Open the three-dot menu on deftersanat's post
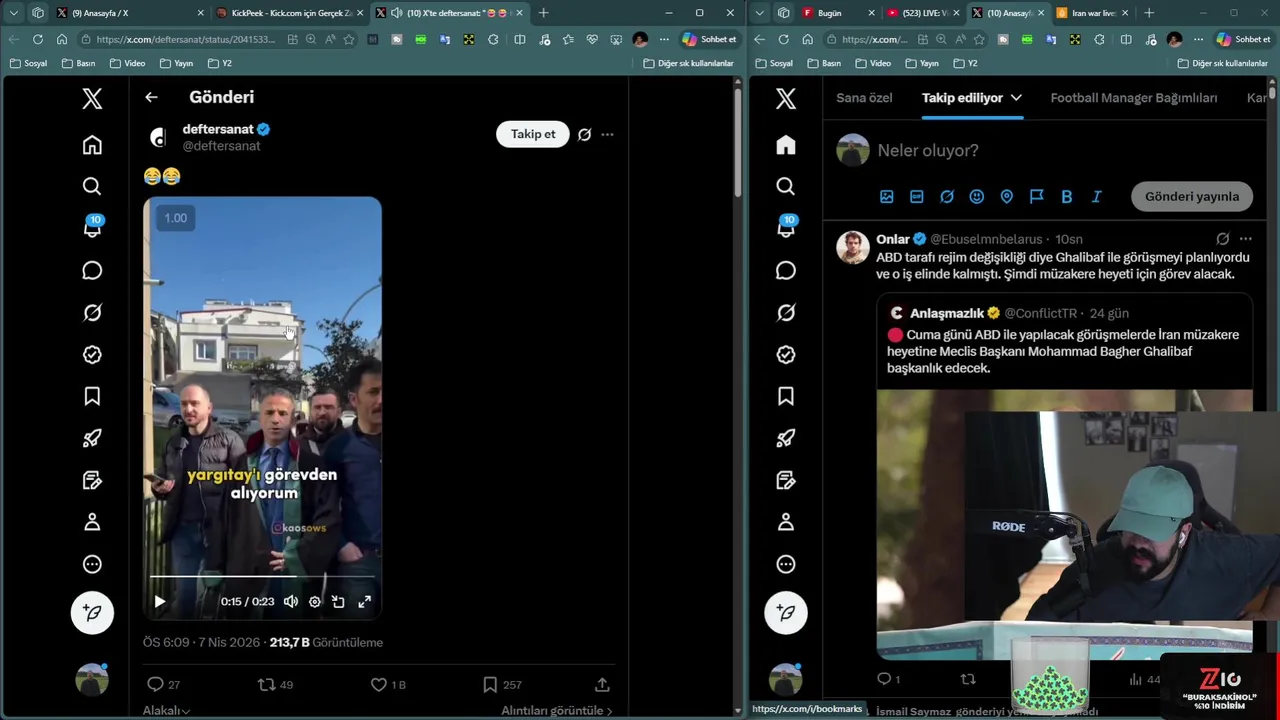1280x720 pixels. coord(607,134)
